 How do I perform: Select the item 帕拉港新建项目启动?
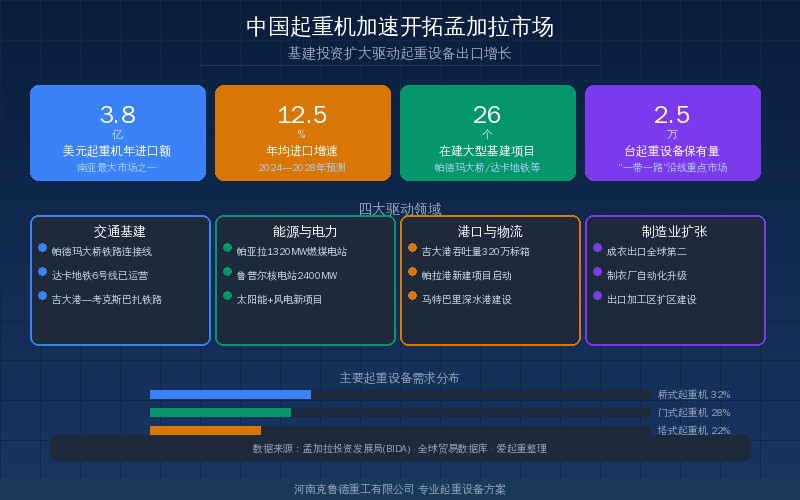click(x=466, y=276)
